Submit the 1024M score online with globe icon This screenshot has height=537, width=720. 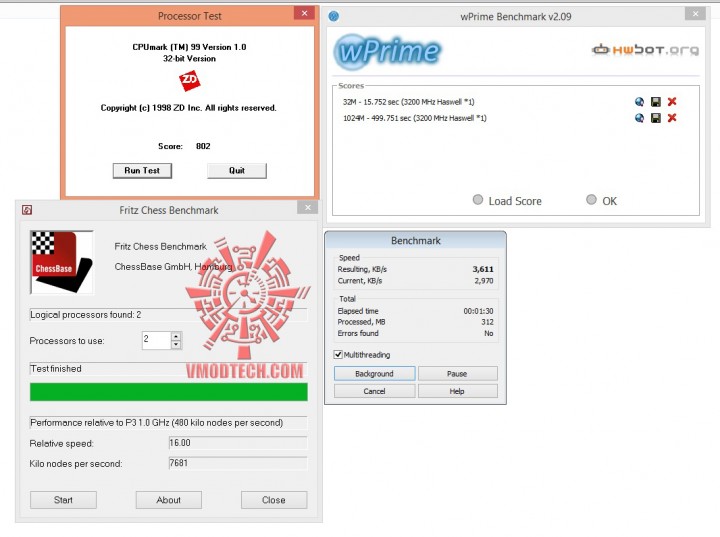[x=639, y=118]
